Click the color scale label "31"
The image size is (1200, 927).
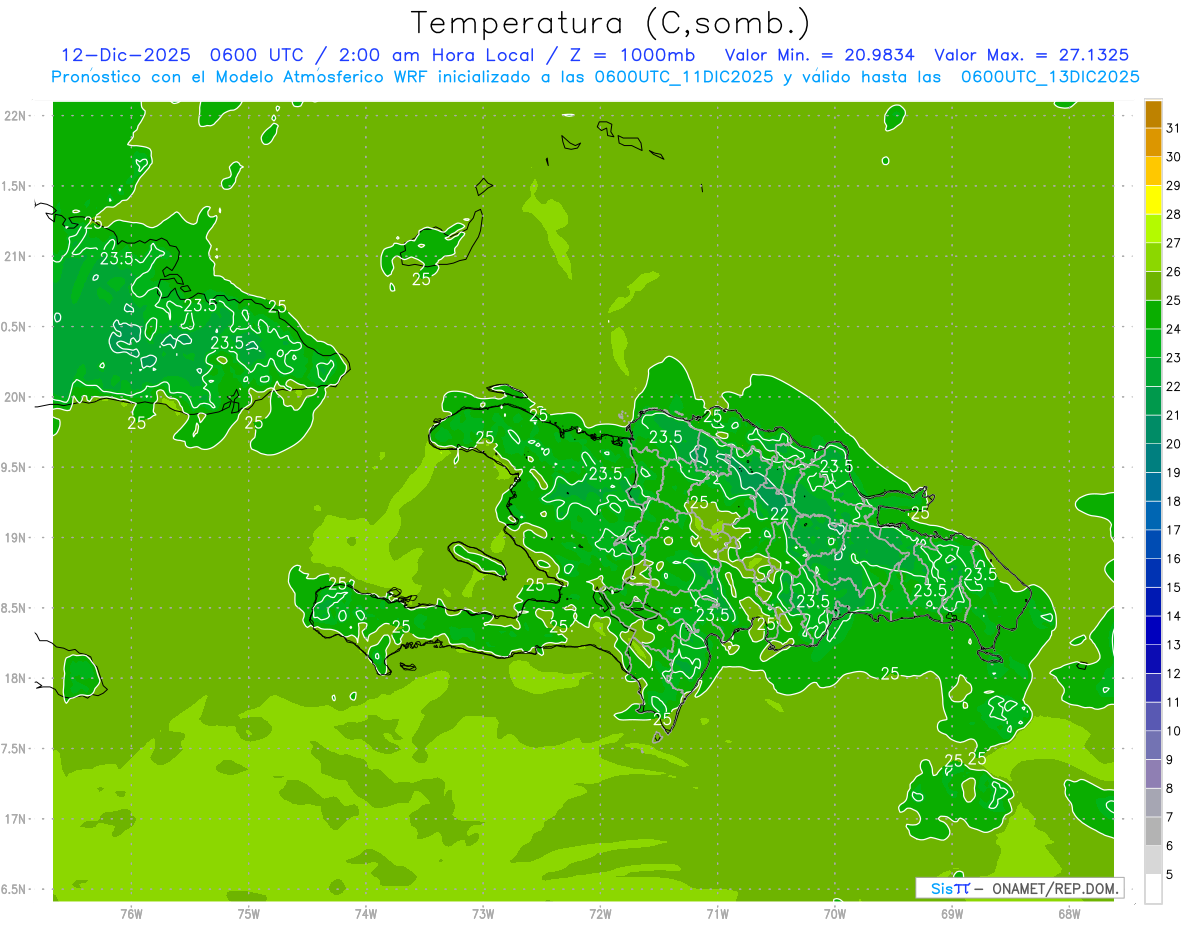1174,128
